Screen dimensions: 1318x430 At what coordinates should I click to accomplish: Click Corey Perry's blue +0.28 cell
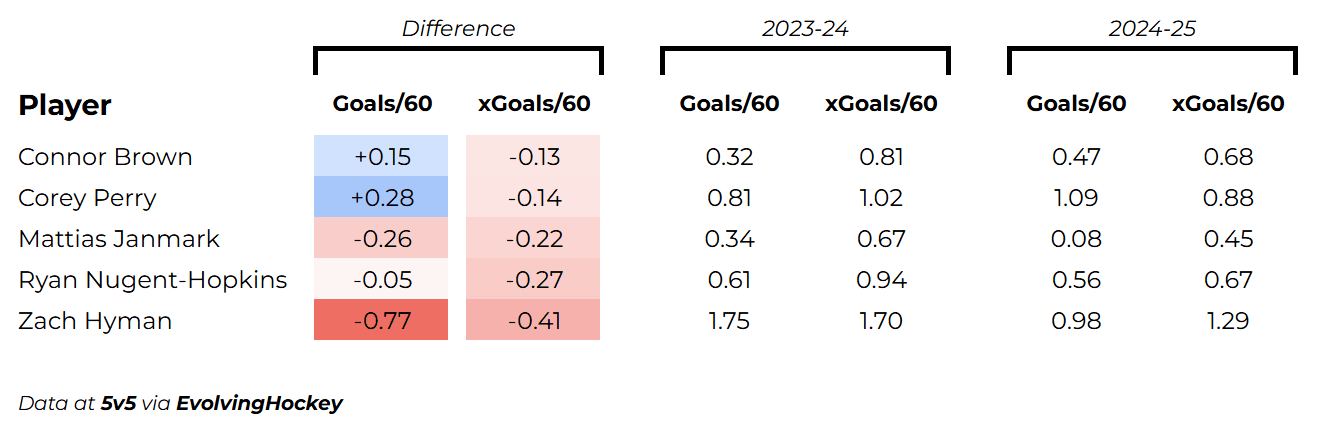[x=381, y=198]
